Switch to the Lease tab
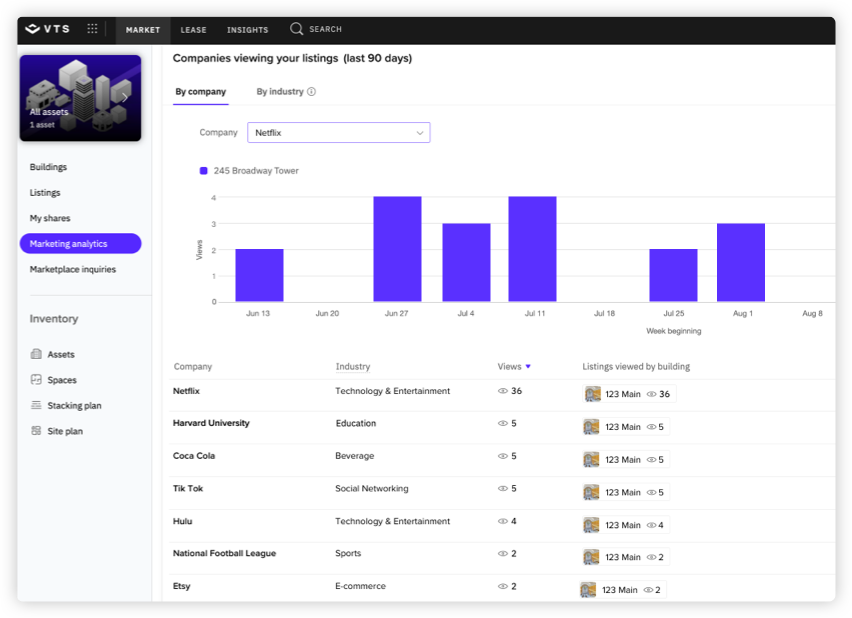The image size is (852, 618). click(x=193, y=30)
